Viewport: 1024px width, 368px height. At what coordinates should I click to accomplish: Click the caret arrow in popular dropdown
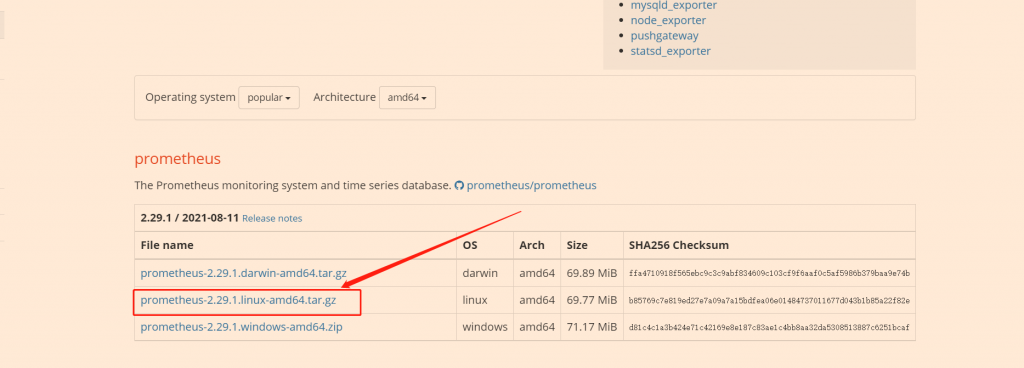288,98
